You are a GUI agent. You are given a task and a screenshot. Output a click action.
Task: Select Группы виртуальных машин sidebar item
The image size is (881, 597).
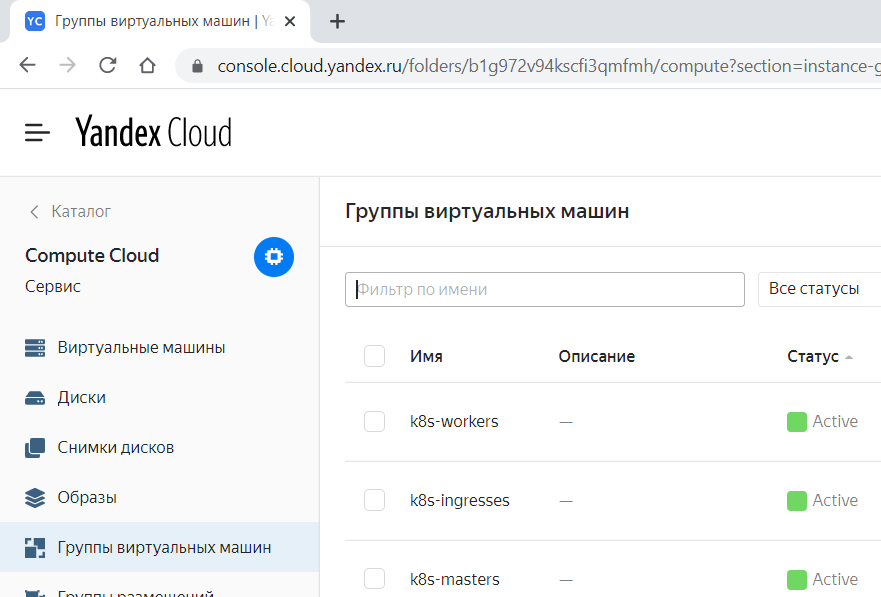point(160,547)
